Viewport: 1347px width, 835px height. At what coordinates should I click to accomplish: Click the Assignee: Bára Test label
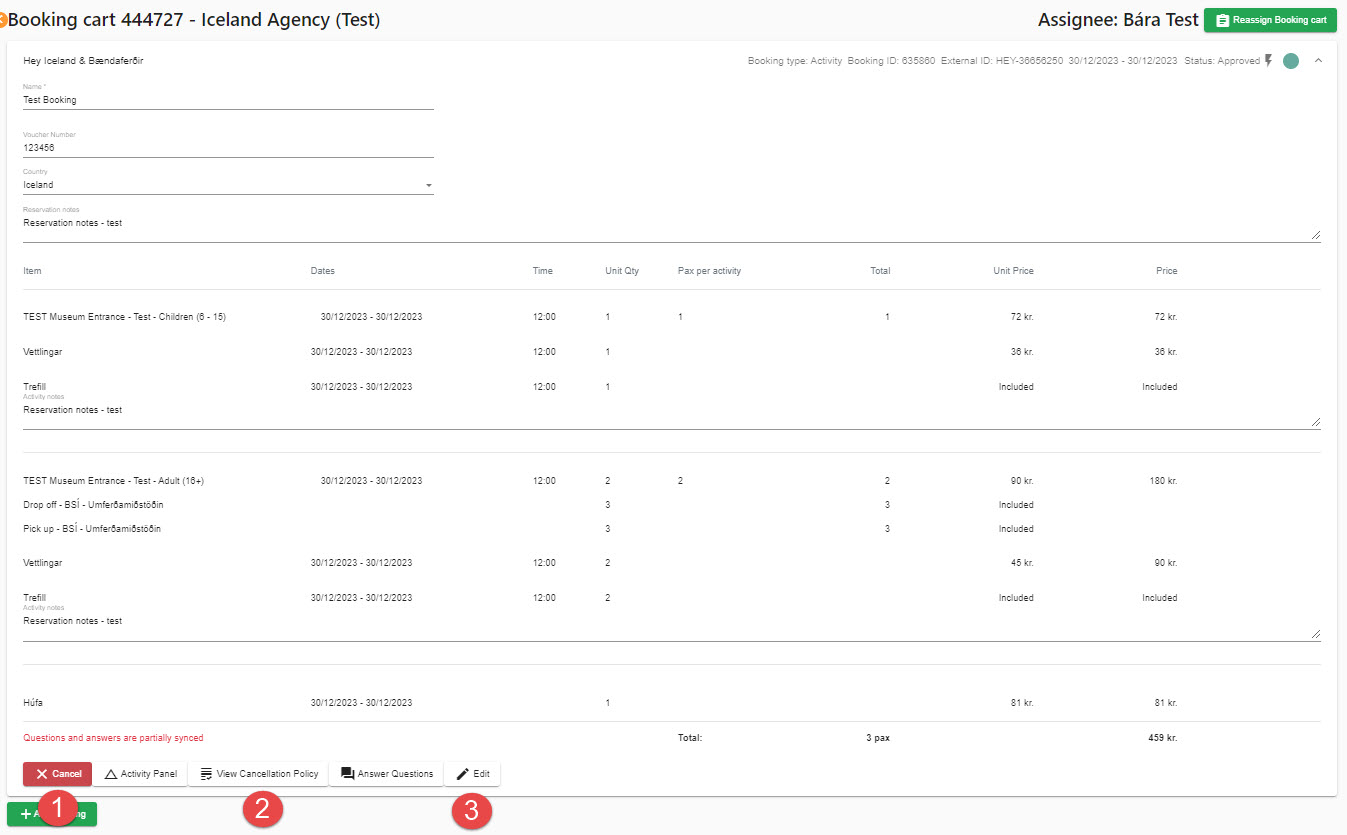click(1118, 20)
